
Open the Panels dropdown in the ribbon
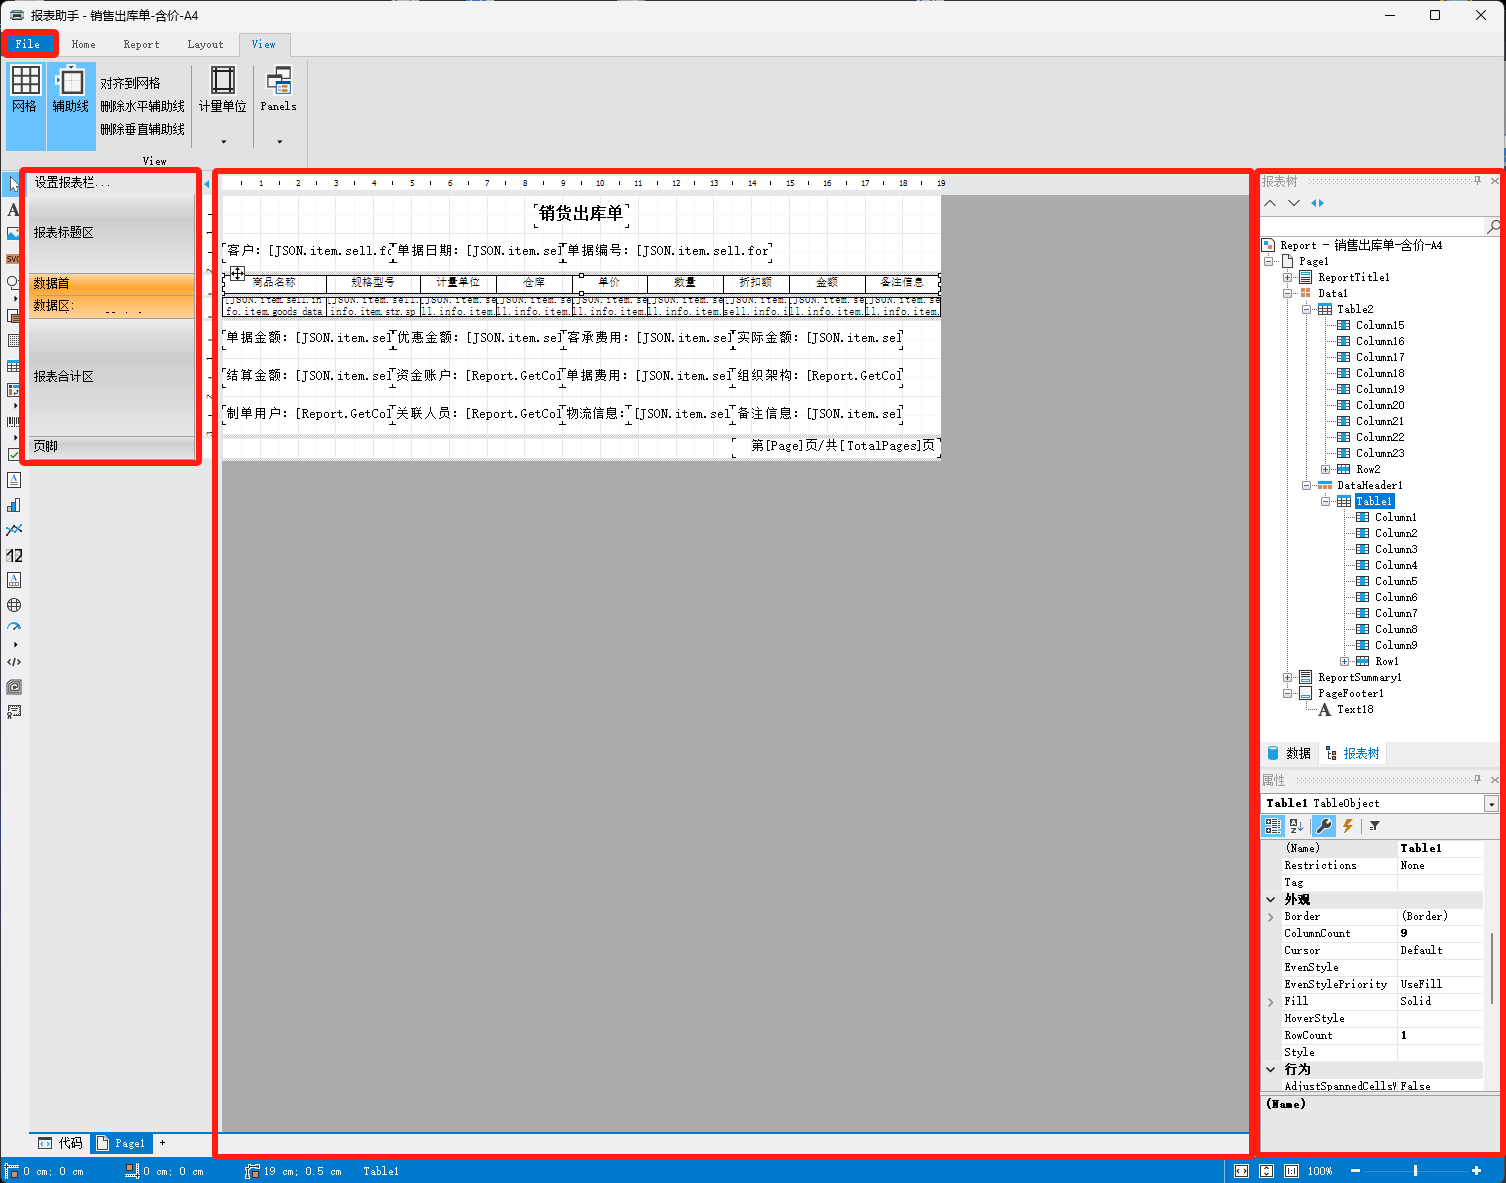tap(279, 105)
